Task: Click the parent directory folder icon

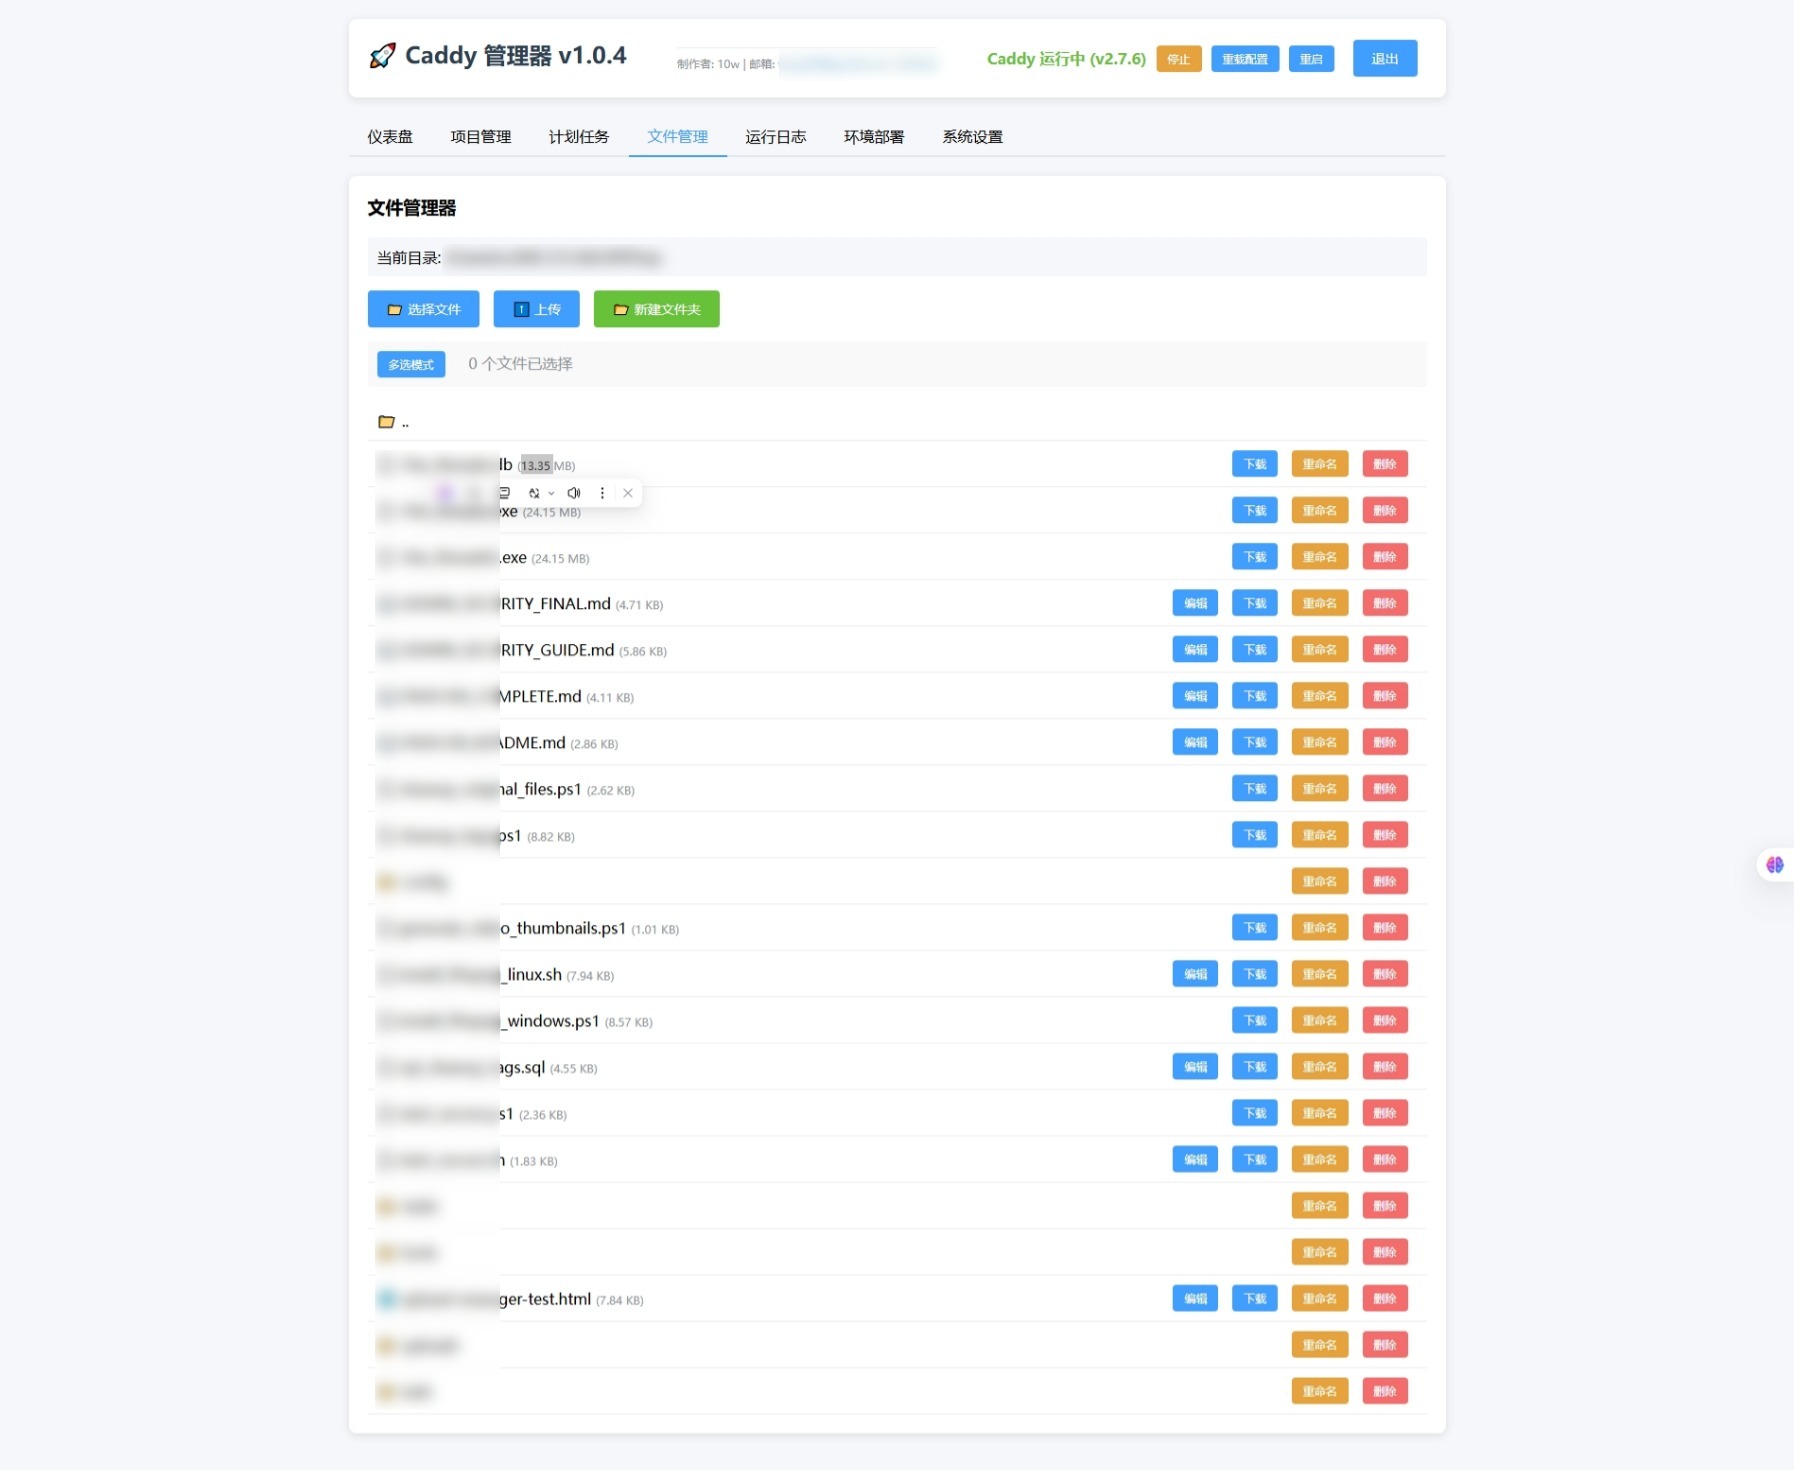Action: click(x=386, y=422)
